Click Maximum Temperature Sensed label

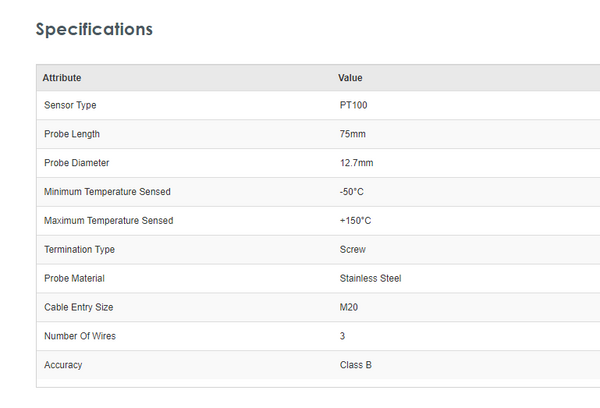coord(108,221)
